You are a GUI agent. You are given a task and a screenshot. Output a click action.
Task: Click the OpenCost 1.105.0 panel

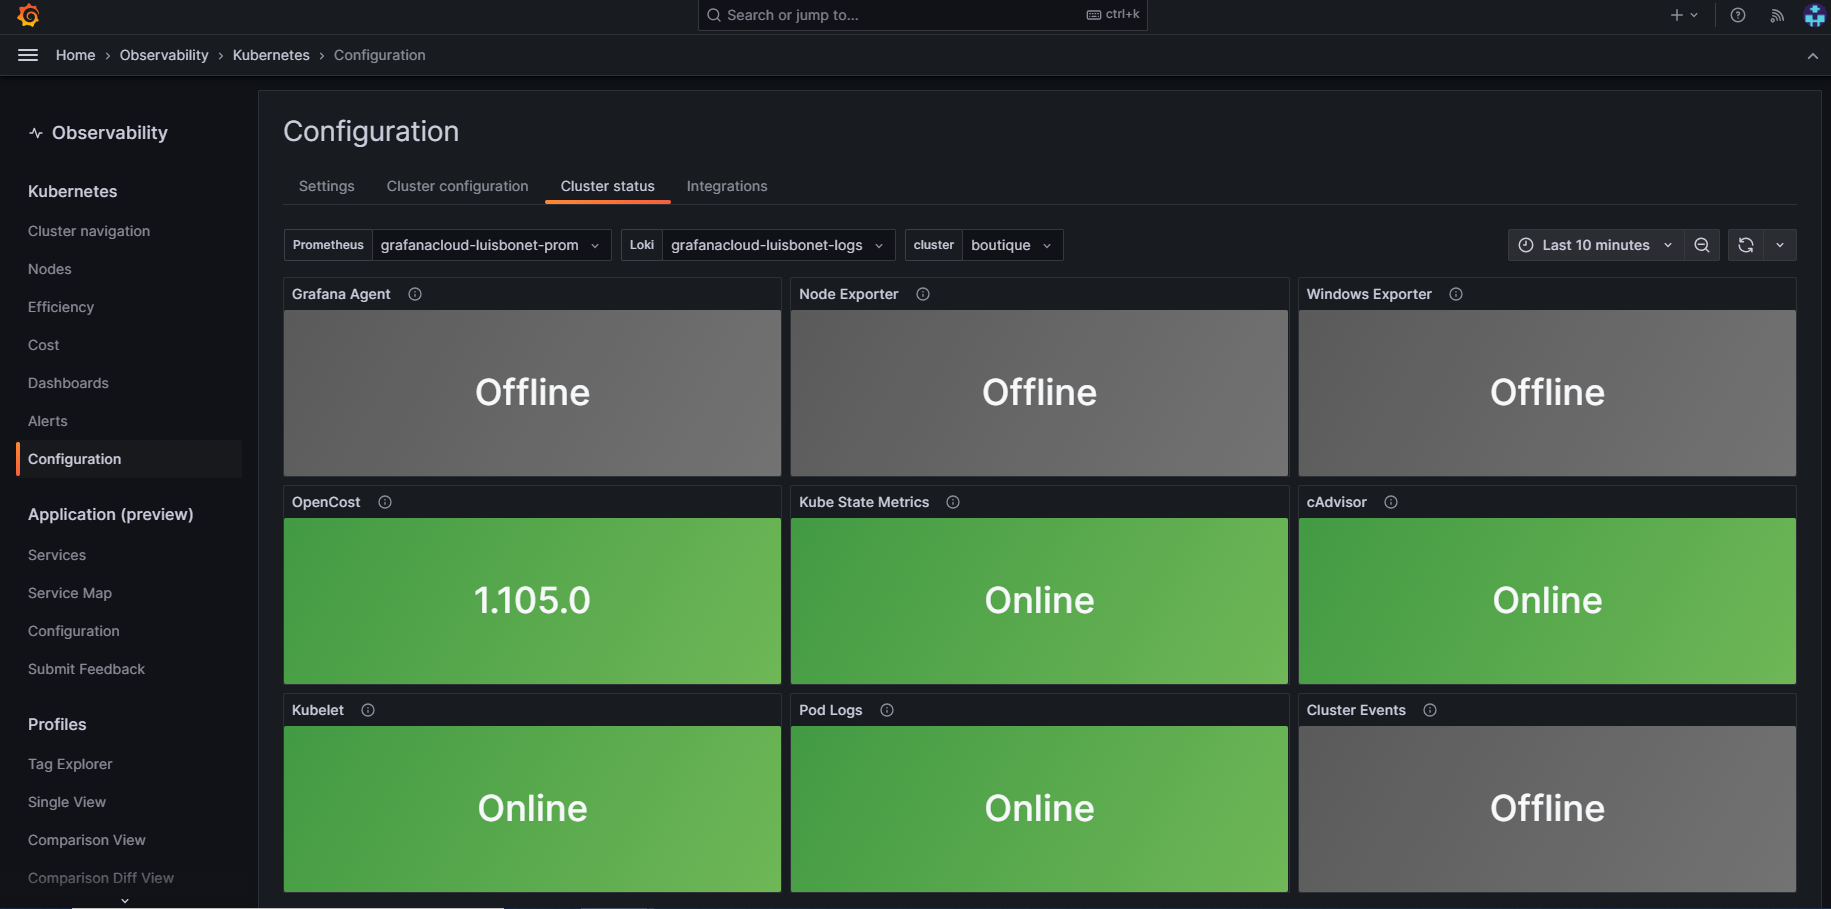(x=532, y=601)
